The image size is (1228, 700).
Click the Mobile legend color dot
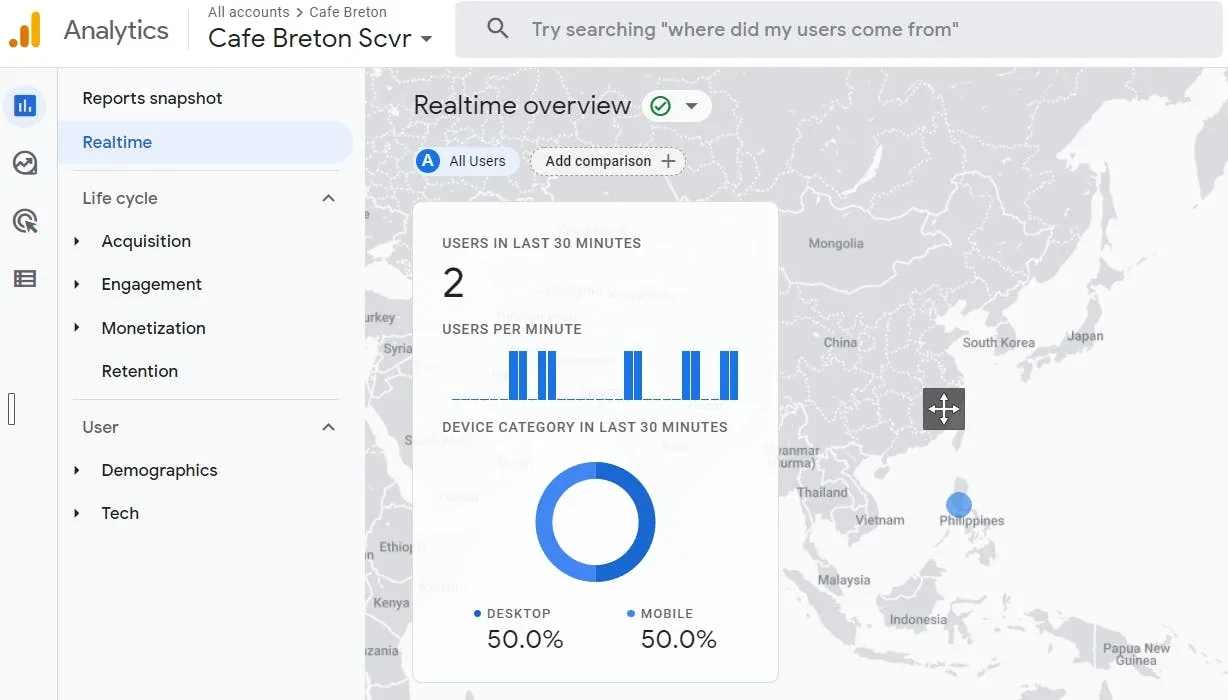click(x=631, y=614)
